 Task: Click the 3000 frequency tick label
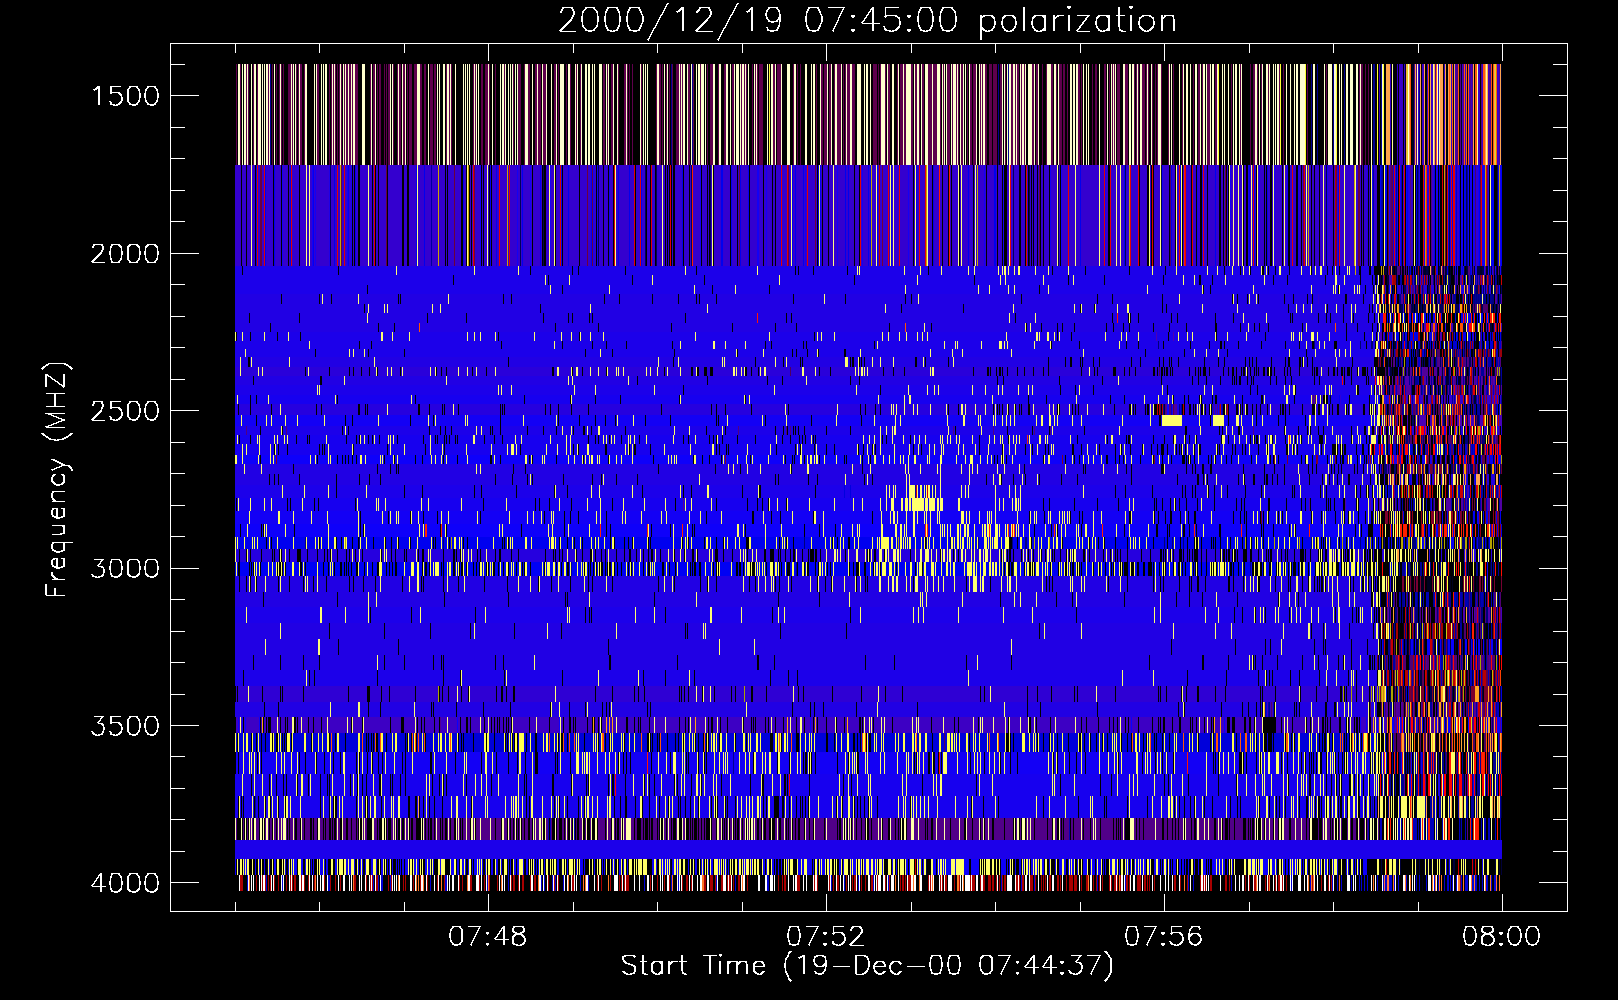point(125,569)
